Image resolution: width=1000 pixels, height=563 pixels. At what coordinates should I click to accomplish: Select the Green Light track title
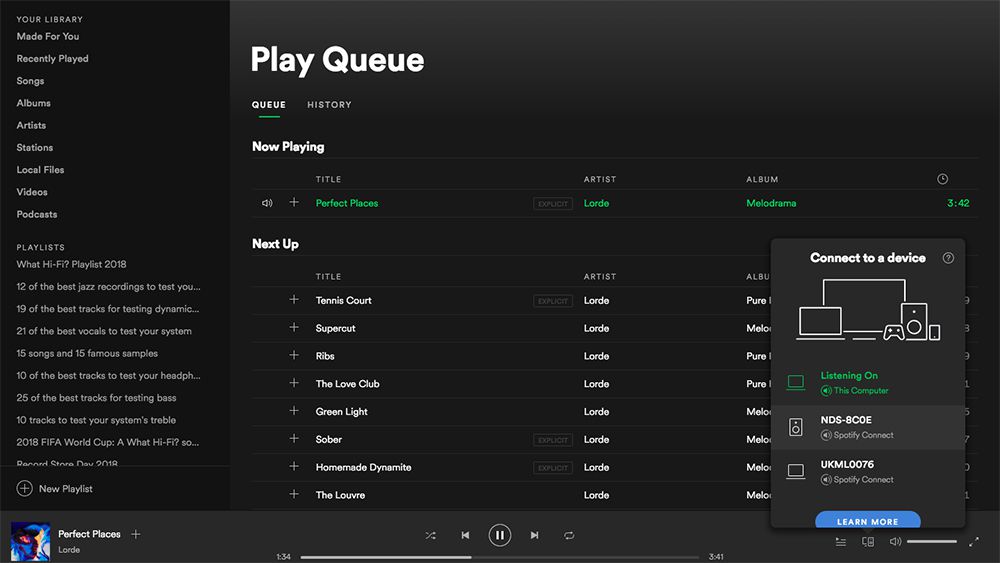pyautogui.click(x=341, y=412)
